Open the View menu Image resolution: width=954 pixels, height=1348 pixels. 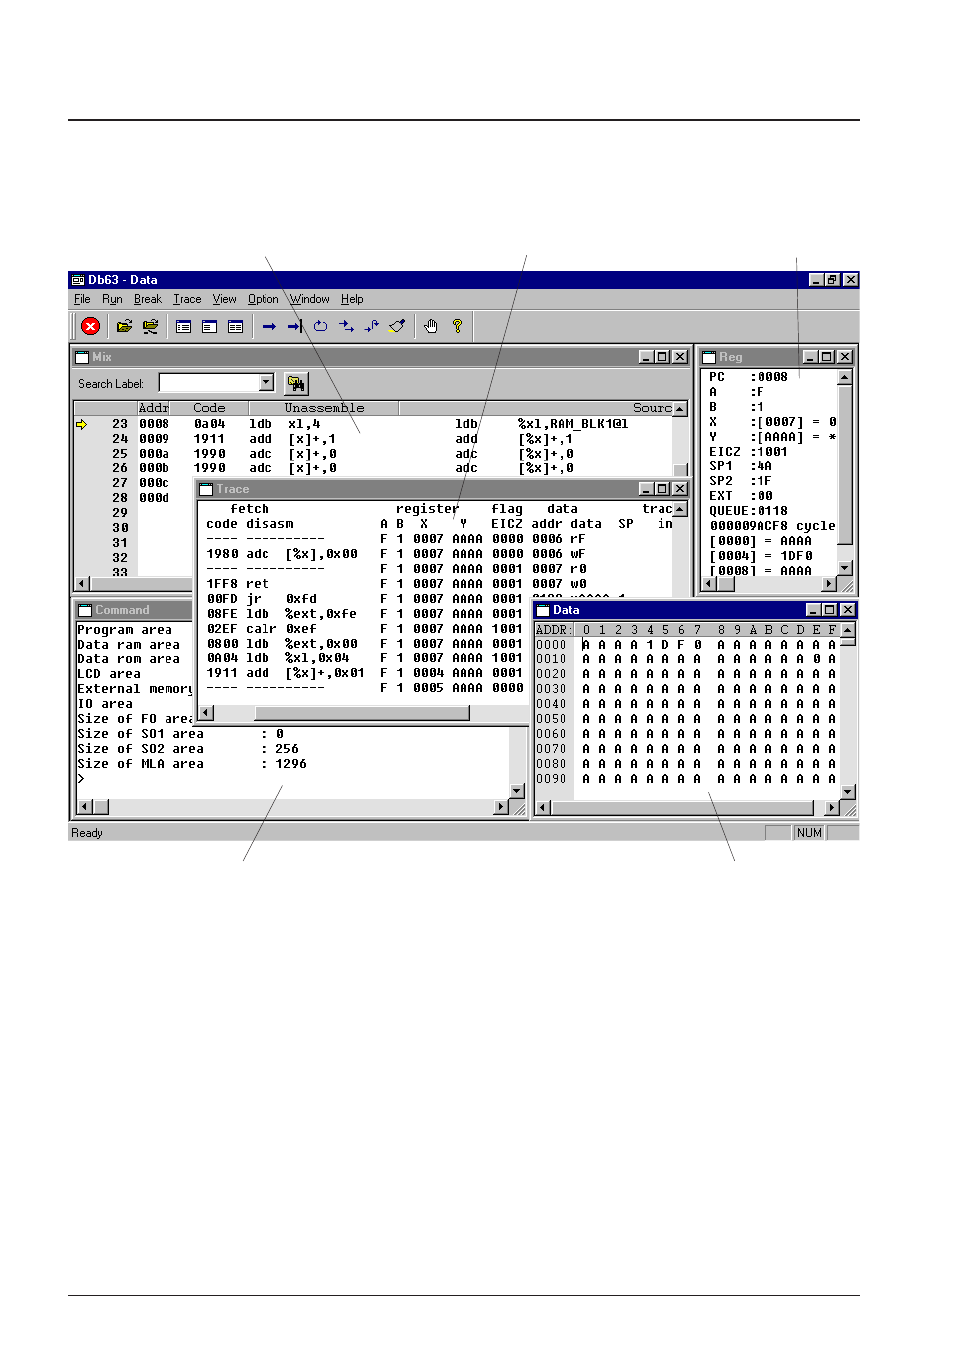[225, 299]
